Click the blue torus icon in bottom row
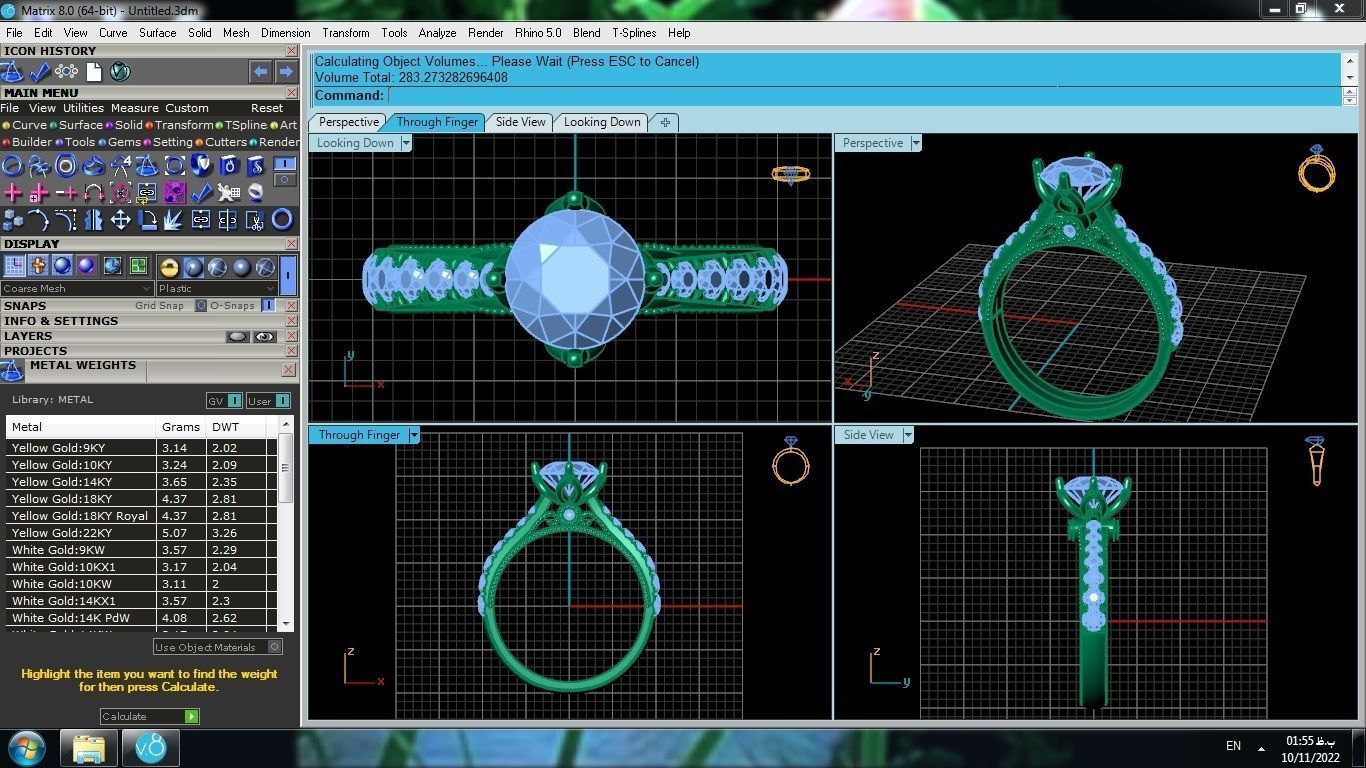This screenshot has width=1366, height=768. click(x=282, y=219)
